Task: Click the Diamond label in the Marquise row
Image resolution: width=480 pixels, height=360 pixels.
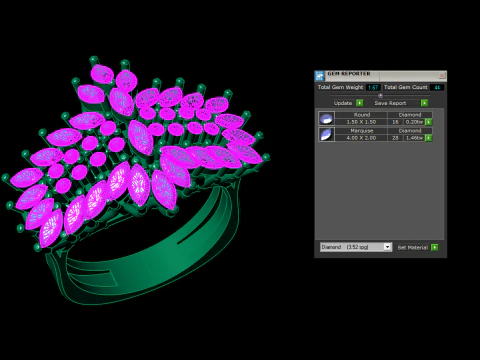Action: (410, 131)
